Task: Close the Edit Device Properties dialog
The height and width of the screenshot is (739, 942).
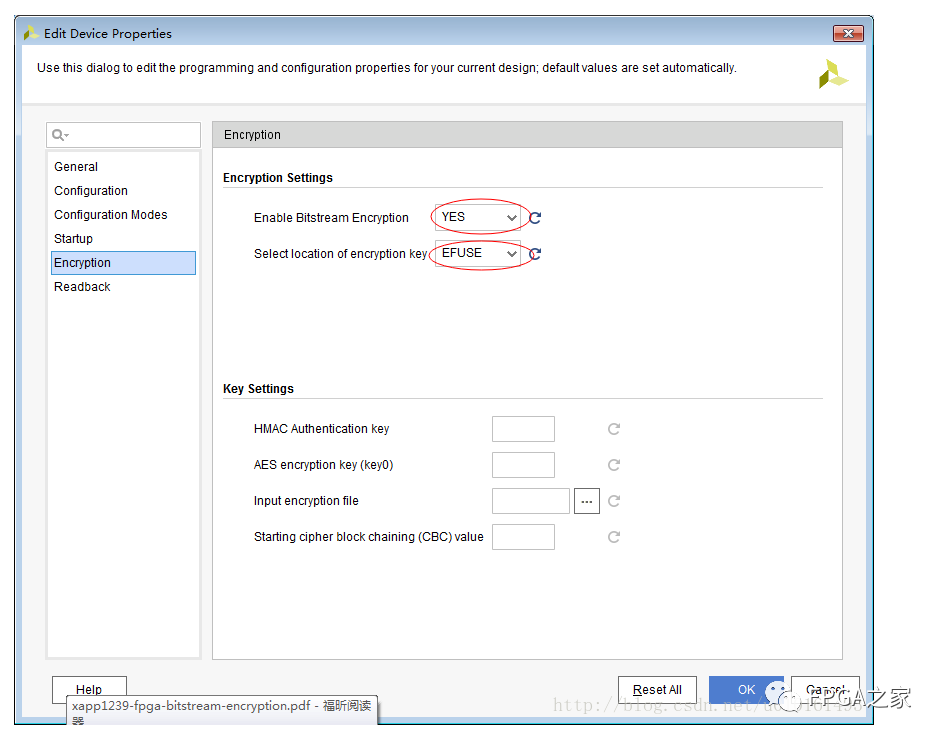Action: (x=848, y=34)
